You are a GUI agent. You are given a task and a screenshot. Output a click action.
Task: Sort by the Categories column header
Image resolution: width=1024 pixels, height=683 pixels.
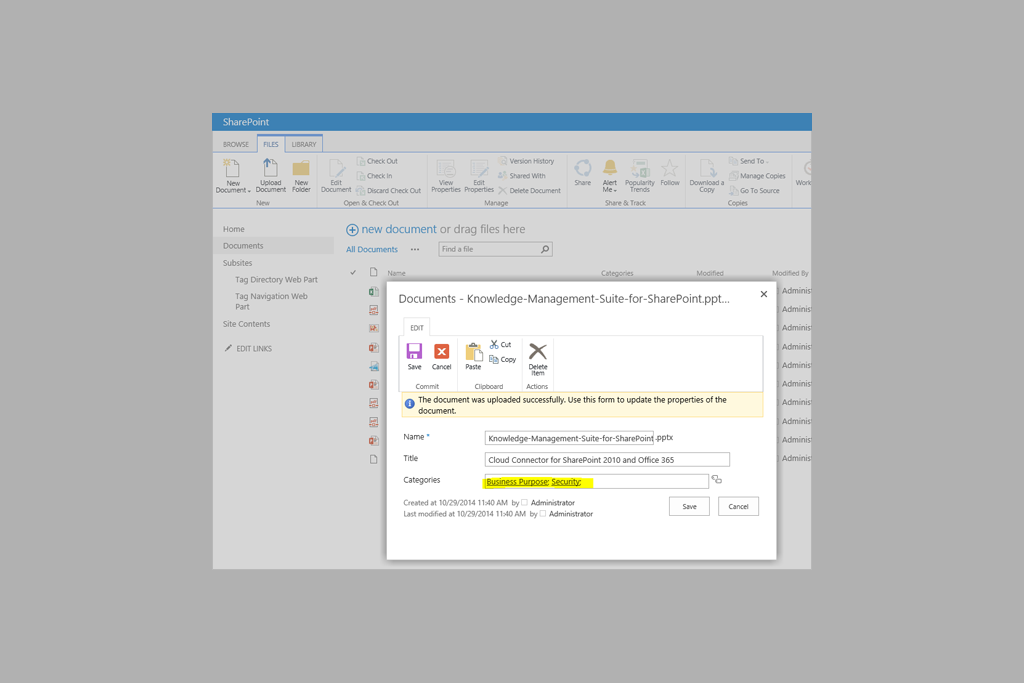pos(617,273)
